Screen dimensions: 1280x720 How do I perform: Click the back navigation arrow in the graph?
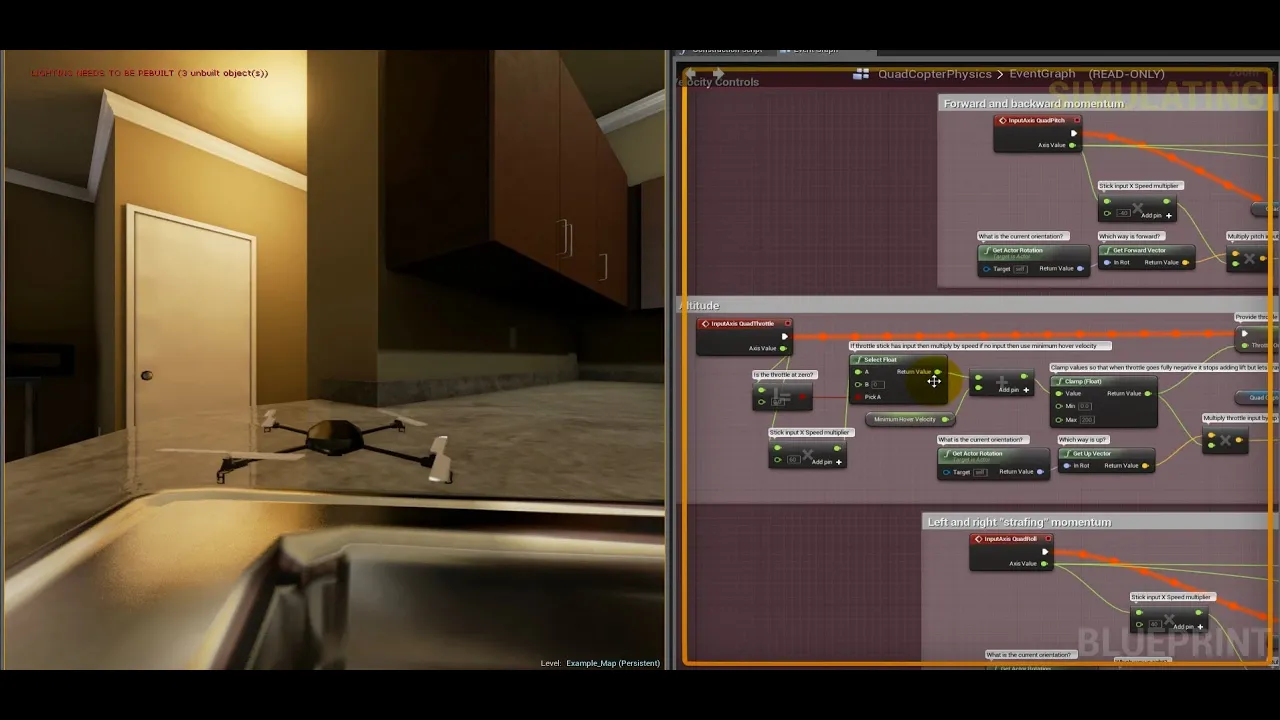coord(690,74)
